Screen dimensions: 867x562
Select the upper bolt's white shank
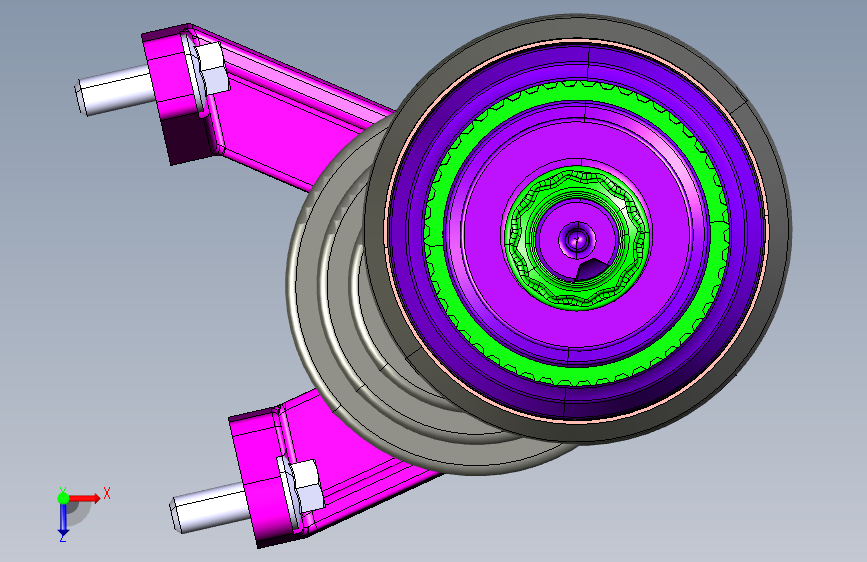[114, 90]
